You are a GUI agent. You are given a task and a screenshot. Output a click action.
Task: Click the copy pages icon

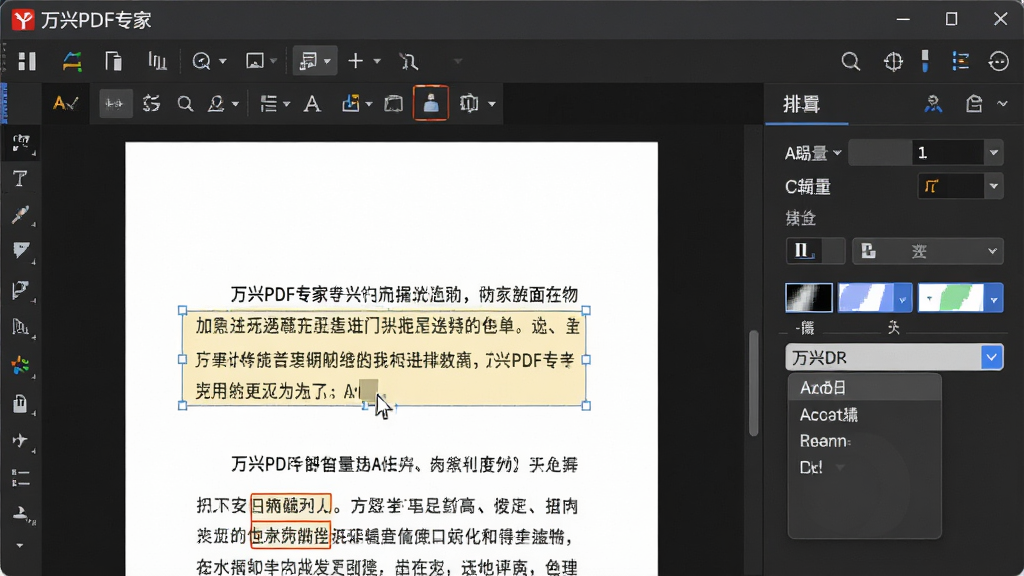pyautogui.click(x=114, y=61)
